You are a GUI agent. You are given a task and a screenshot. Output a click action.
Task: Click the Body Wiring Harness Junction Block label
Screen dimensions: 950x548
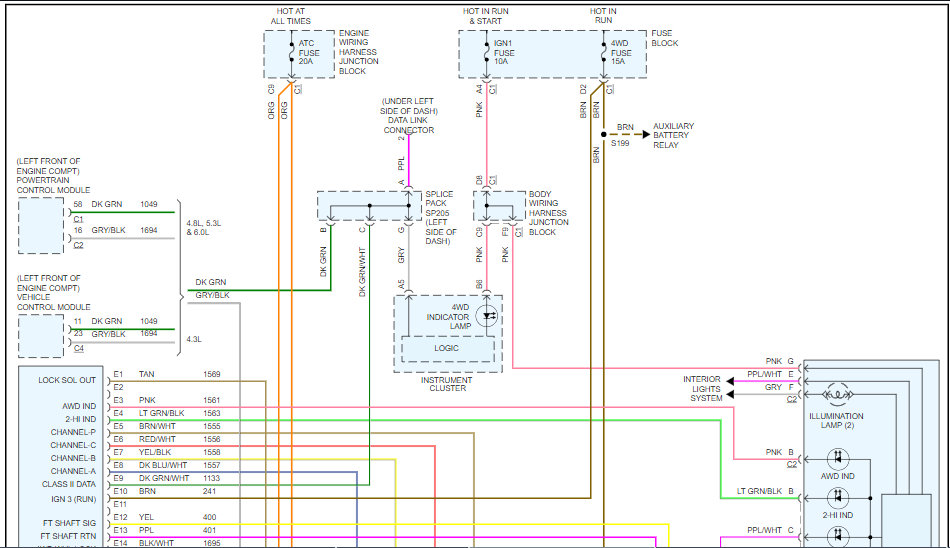549,212
